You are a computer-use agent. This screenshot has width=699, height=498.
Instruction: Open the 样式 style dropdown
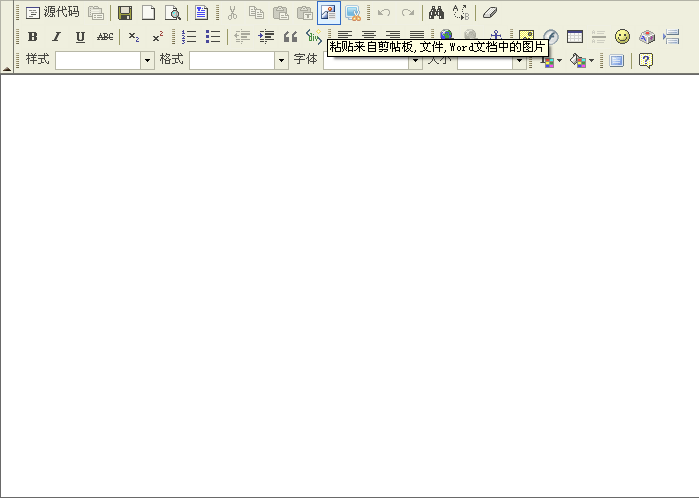click(x=148, y=61)
